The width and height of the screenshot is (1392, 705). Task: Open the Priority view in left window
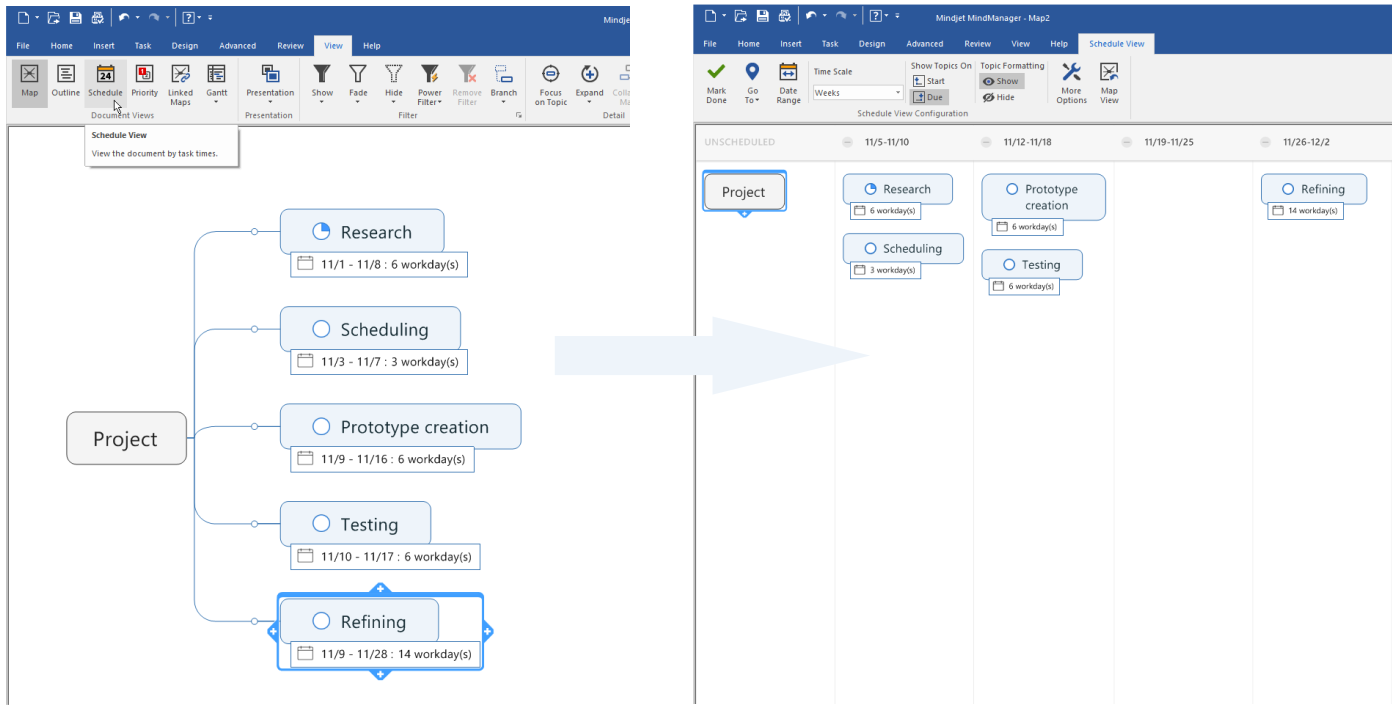point(144,82)
